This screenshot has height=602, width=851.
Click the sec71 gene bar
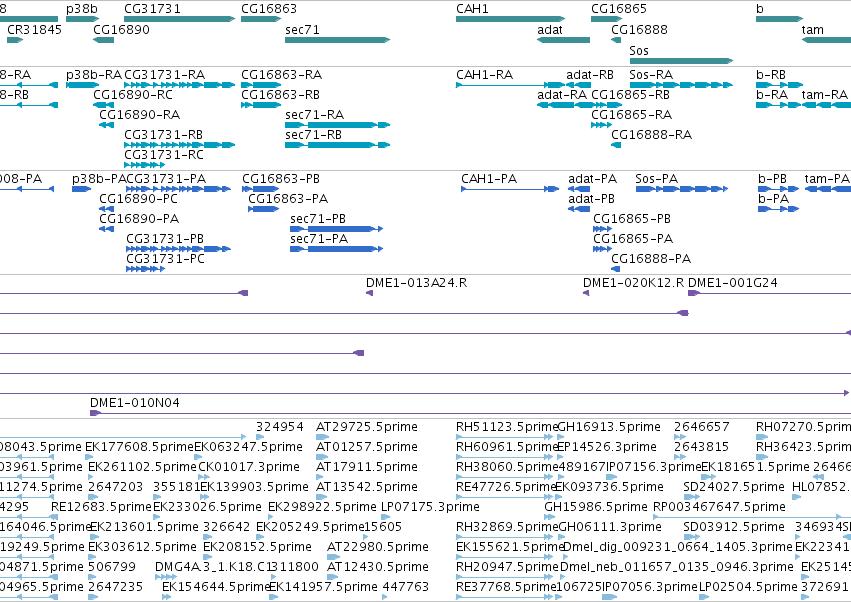(x=338, y=40)
